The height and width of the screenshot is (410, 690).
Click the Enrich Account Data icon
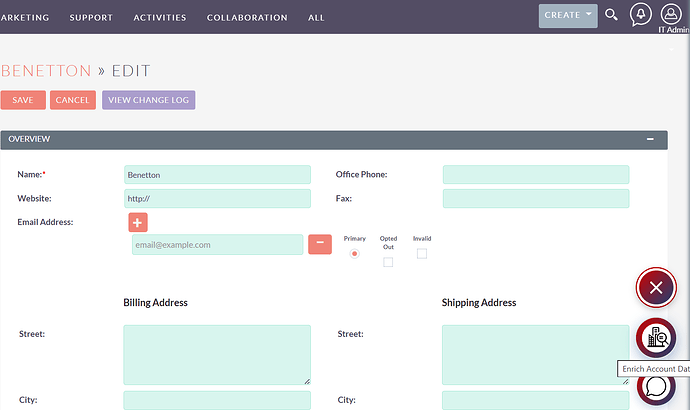pos(656,338)
